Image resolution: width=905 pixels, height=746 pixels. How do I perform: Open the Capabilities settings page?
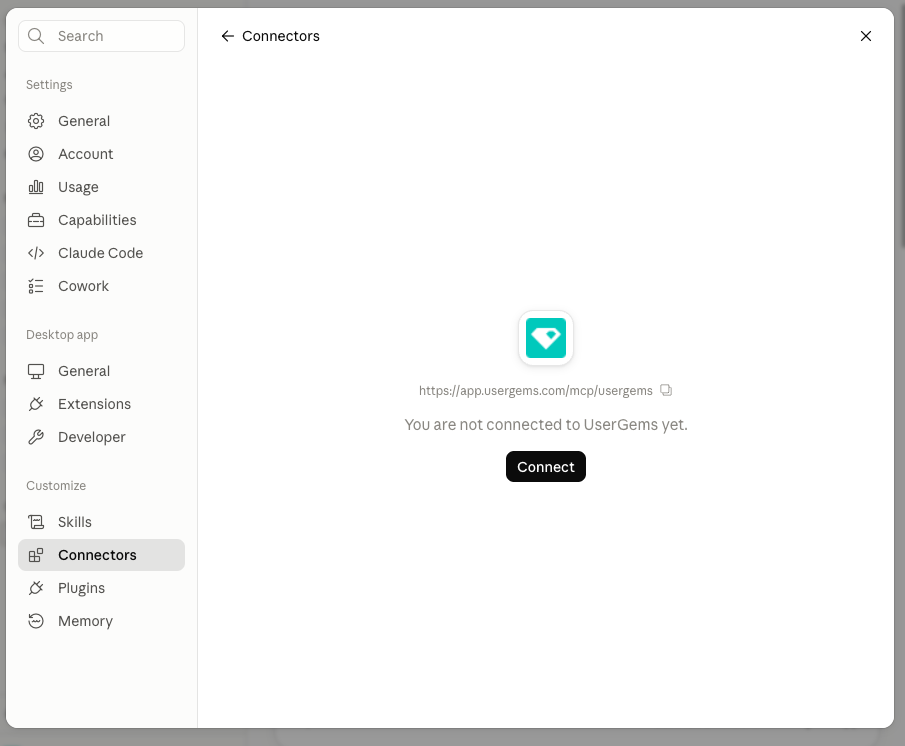102,220
